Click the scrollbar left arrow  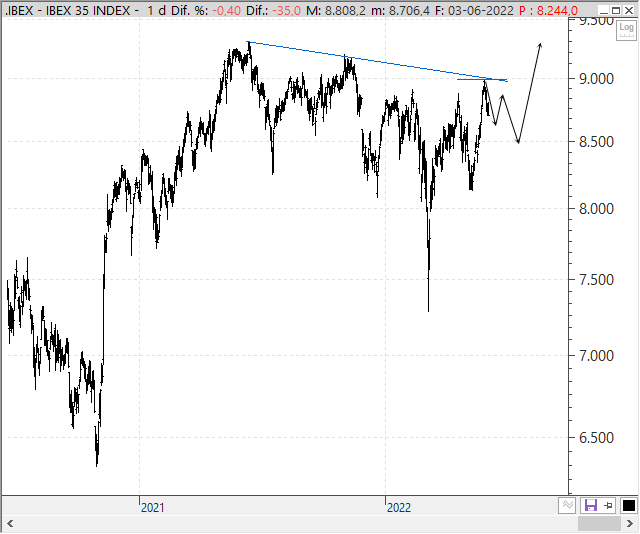[10, 523]
